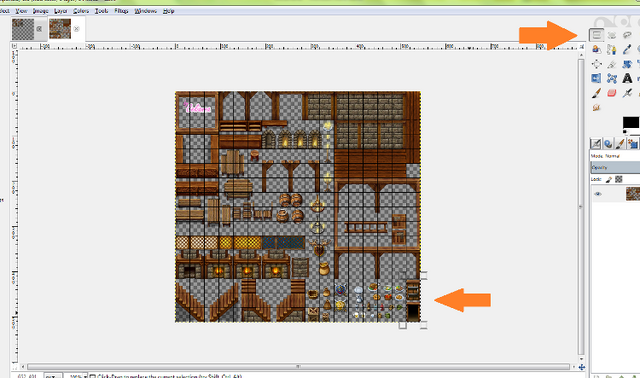Viewport: 640px width, 378px height.
Task: Select the Paintbrush tool
Action: point(596,93)
